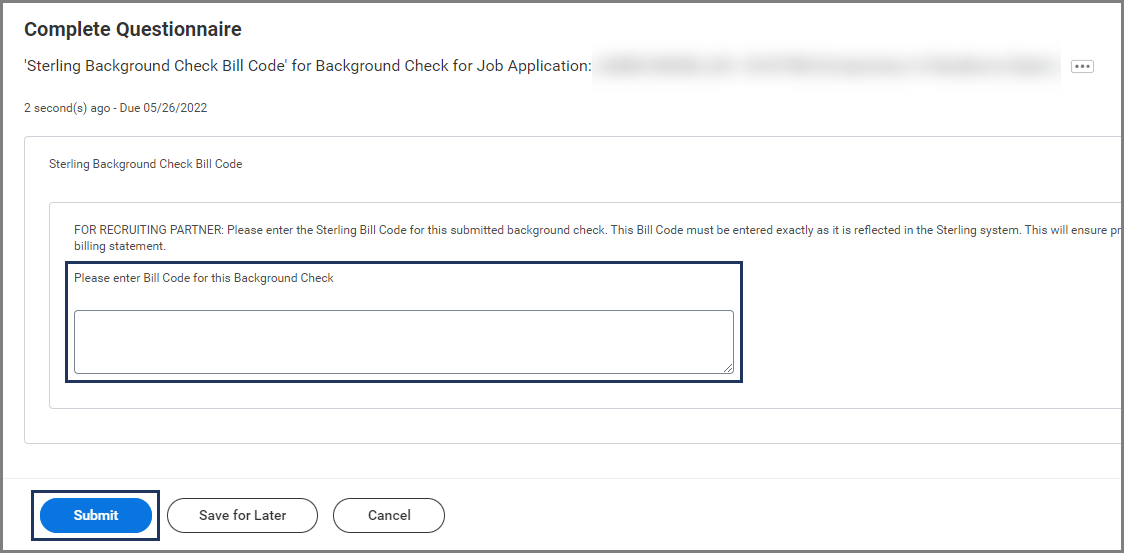The width and height of the screenshot is (1124, 553).
Task: Click the blue Submit button
Action: [x=96, y=515]
